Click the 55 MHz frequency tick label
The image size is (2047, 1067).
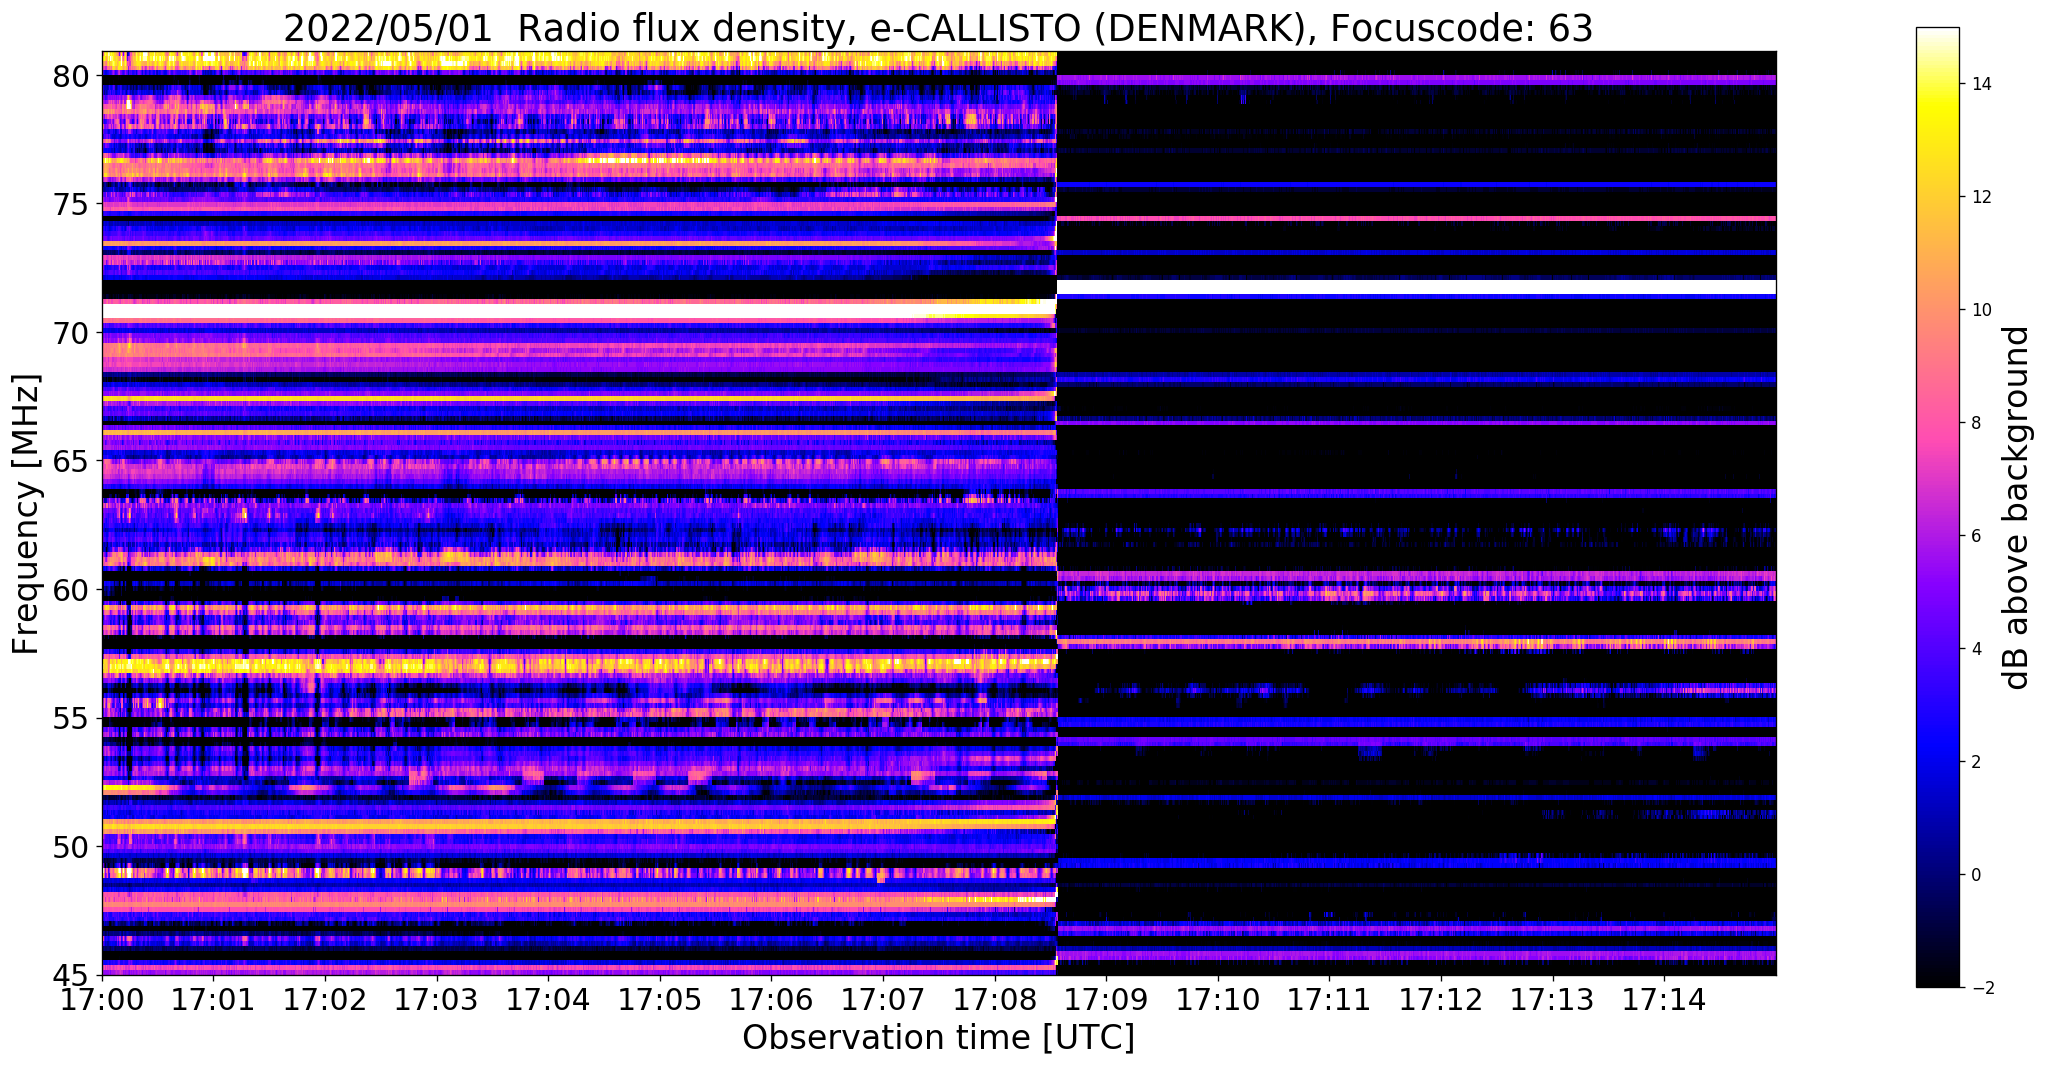[72, 719]
